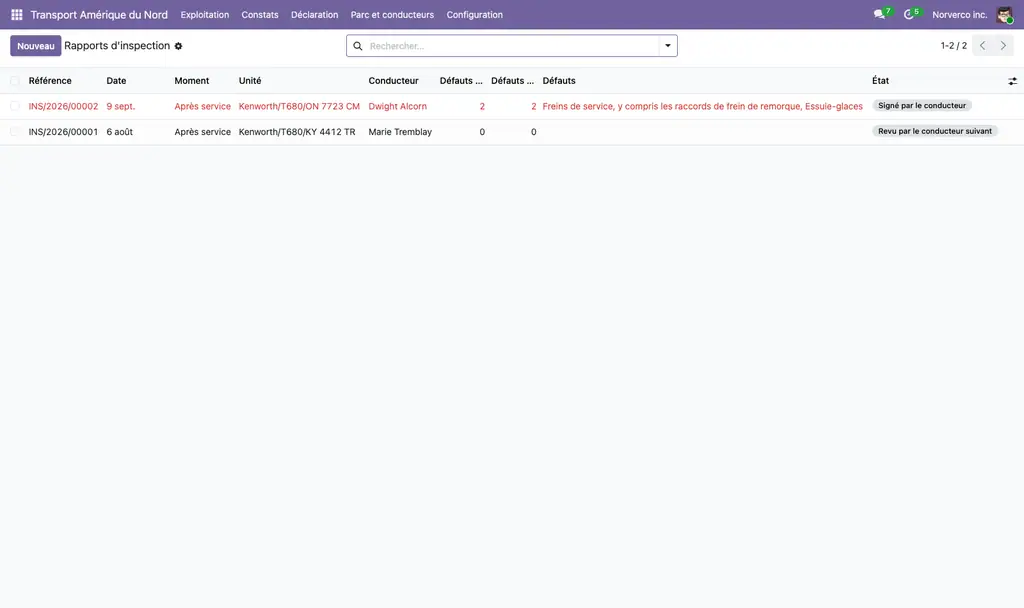
Task: Select the INS/2026/00001 row checkbox
Action: tap(14, 132)
